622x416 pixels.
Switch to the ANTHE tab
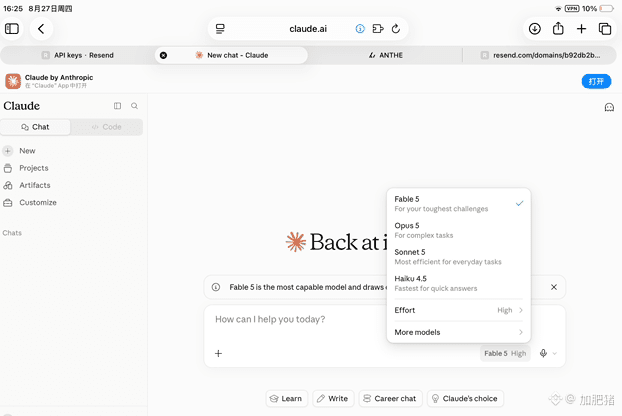386,55
